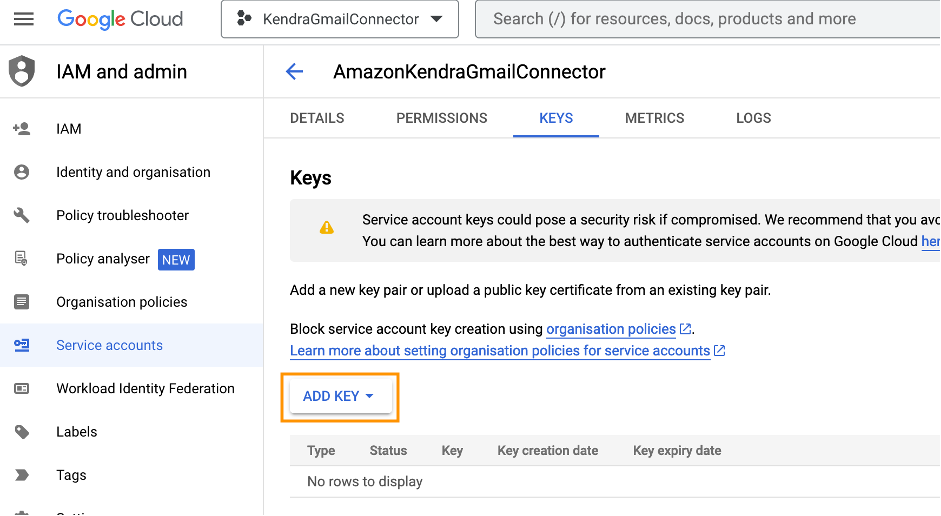Open the KendraGmailConnector project selector
This screenshot has height=516, width=941.
pos(339,19)
